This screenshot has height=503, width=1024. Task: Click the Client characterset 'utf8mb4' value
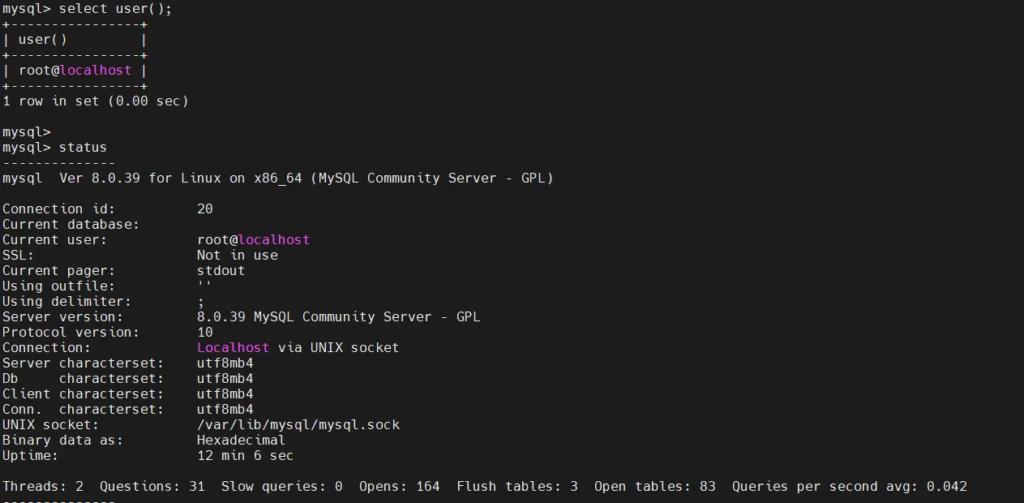click(225, 394)
